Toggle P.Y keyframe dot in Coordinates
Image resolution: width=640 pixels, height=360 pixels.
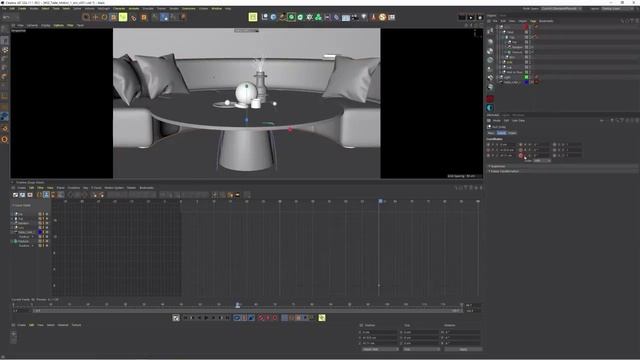click(x=488, y=150)
